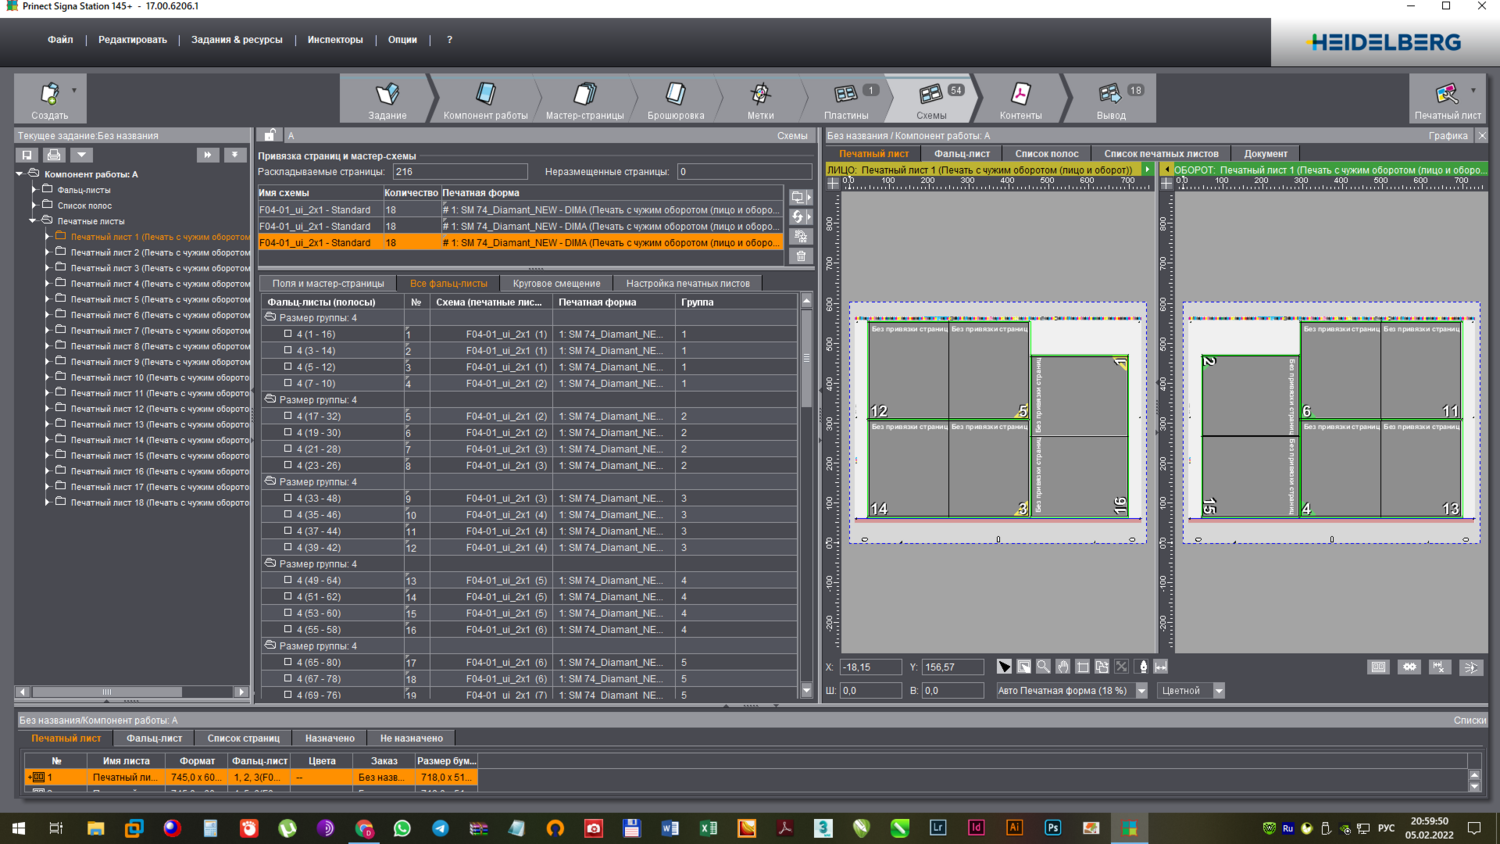This screenshot has height=844, width=1500.
Task: Open the Авто Печатная форма zoom dropdown
Action: tap(1141, 691)
